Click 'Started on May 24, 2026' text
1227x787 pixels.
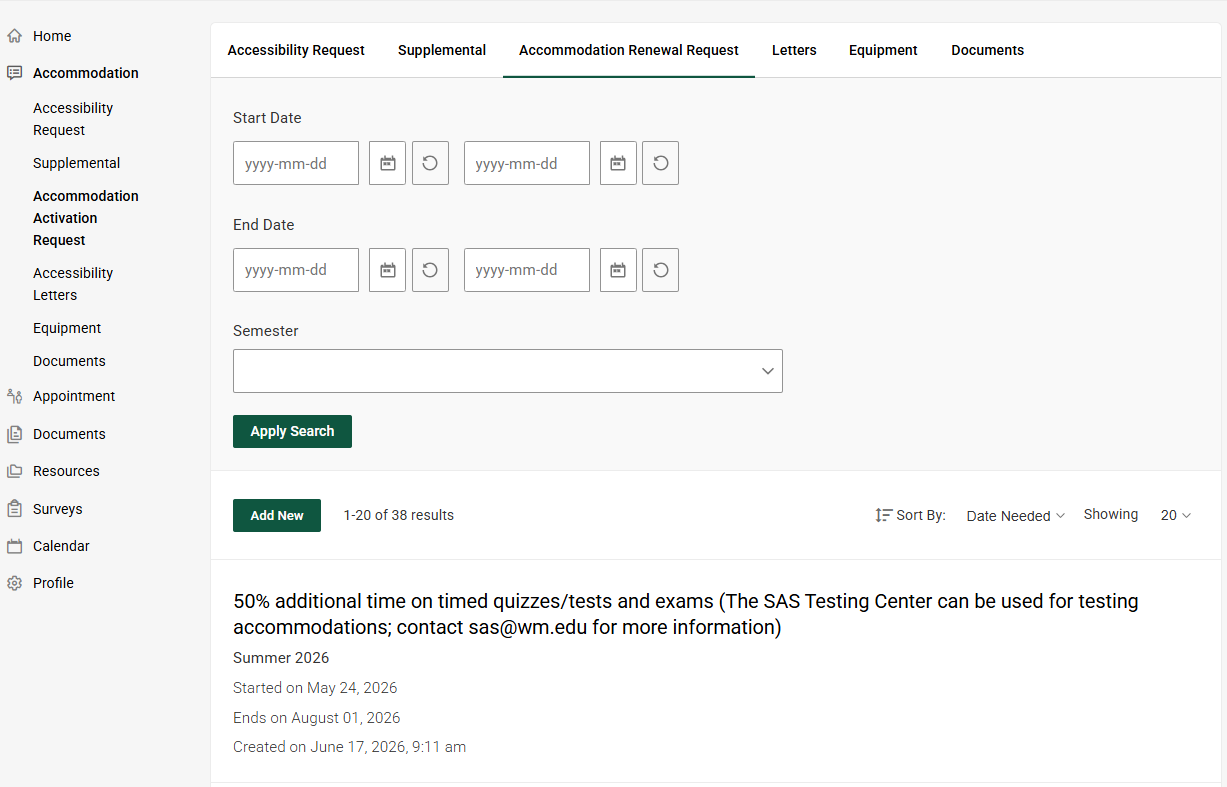tap(315, 688)
